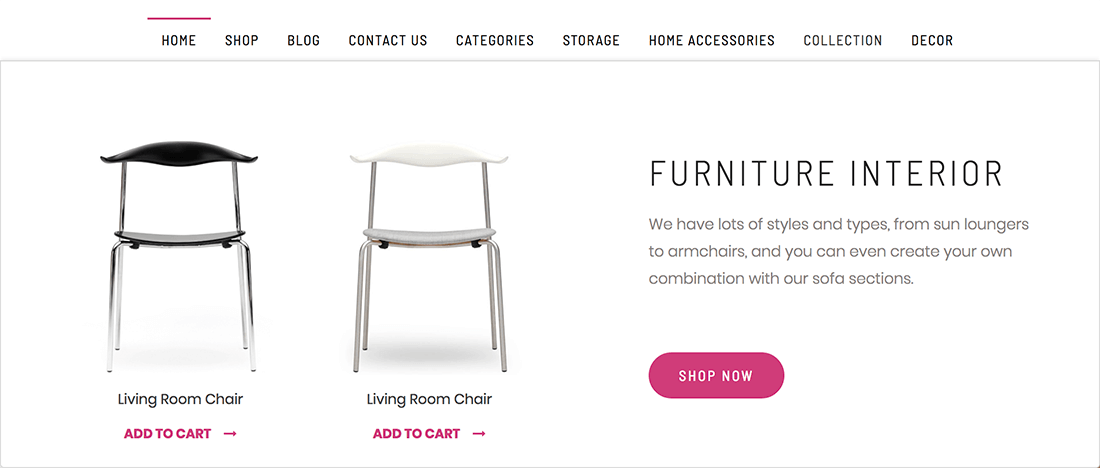This screenshot has height=468, width=1100.
Task: Click Add to Cart under the white chair
Action: click(x=416, y=434)
